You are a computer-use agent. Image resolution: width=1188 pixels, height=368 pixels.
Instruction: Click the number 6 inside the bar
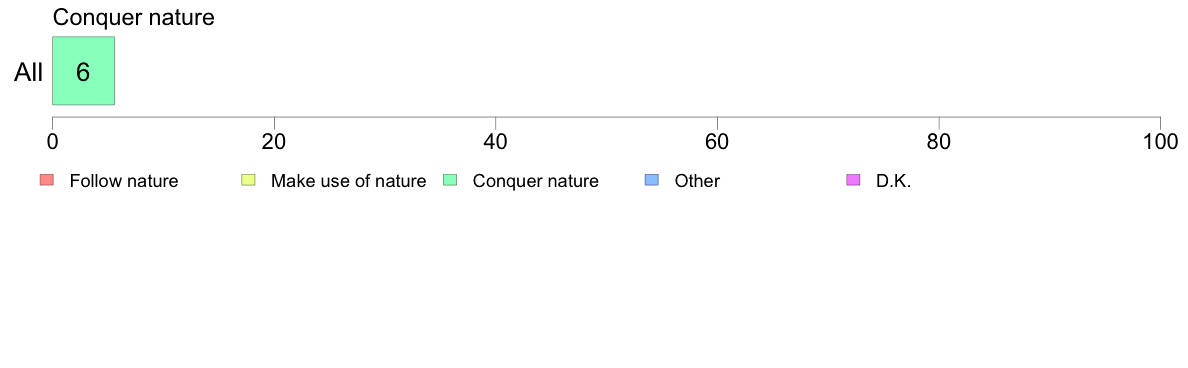[x=83, y=72]
